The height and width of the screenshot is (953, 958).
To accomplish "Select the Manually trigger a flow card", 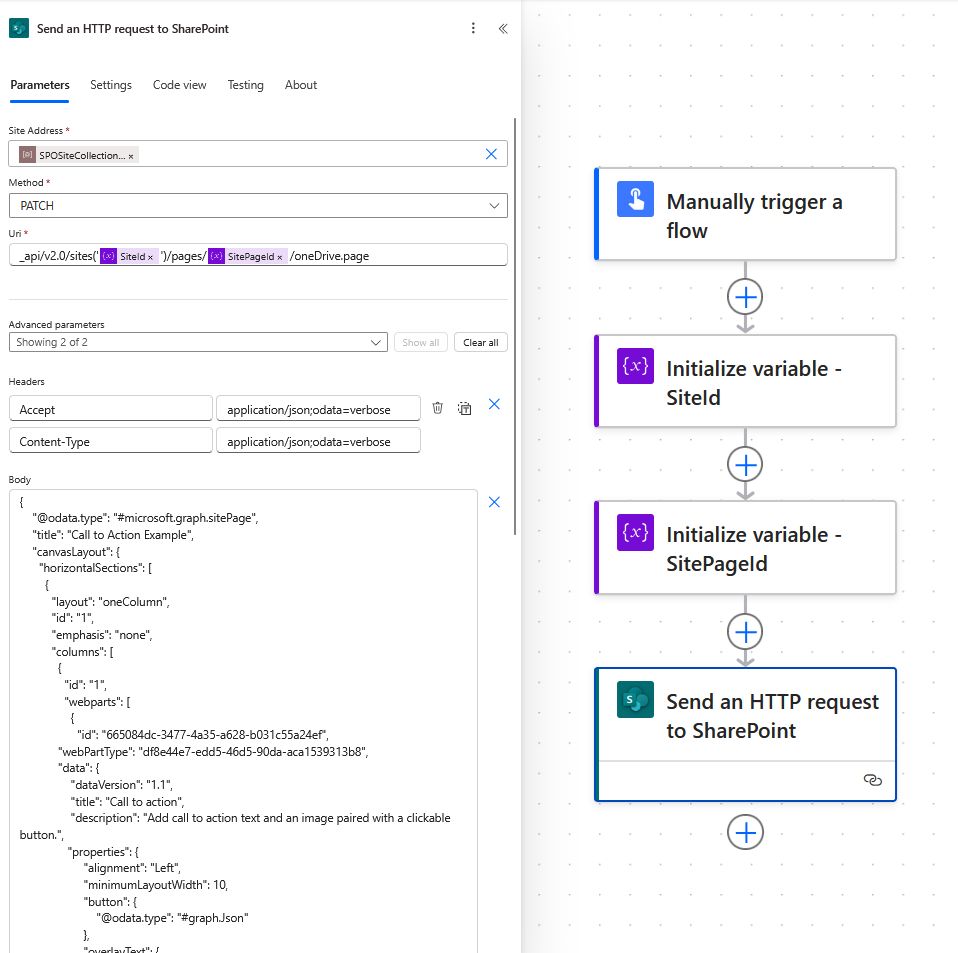I will 745,214.
